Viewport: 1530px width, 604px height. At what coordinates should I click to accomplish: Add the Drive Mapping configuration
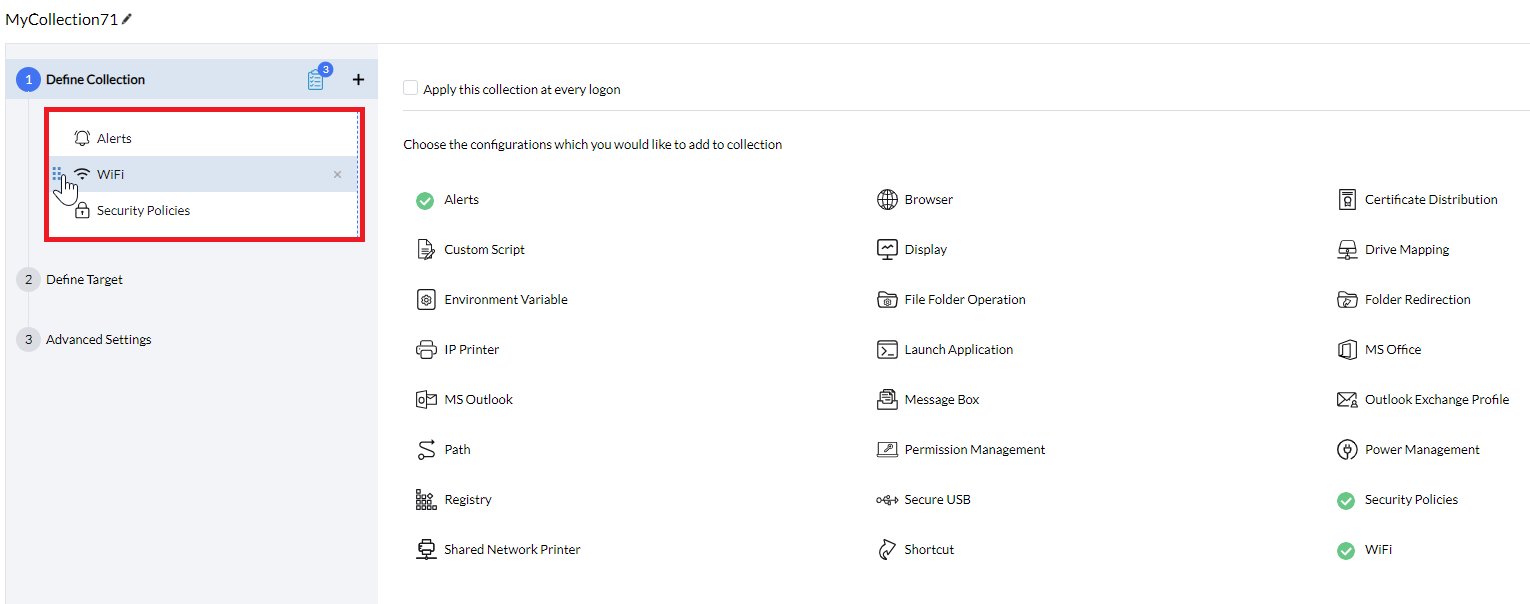[x=1406, y=250]
